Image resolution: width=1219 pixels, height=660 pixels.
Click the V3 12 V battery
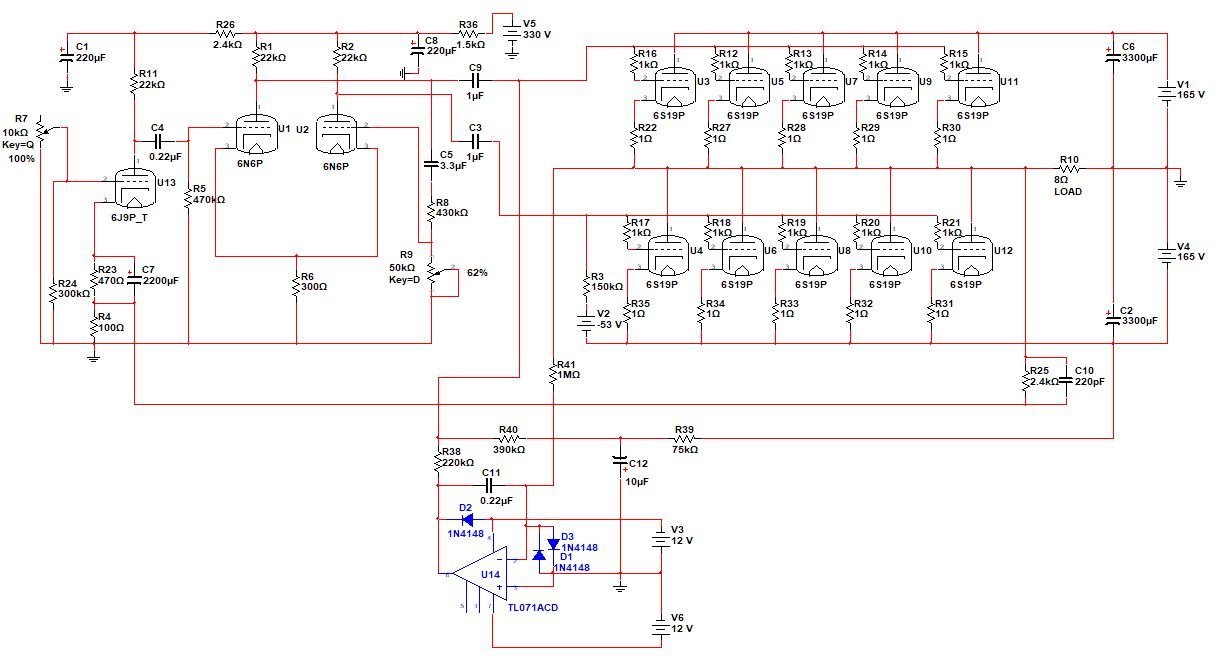660,540
